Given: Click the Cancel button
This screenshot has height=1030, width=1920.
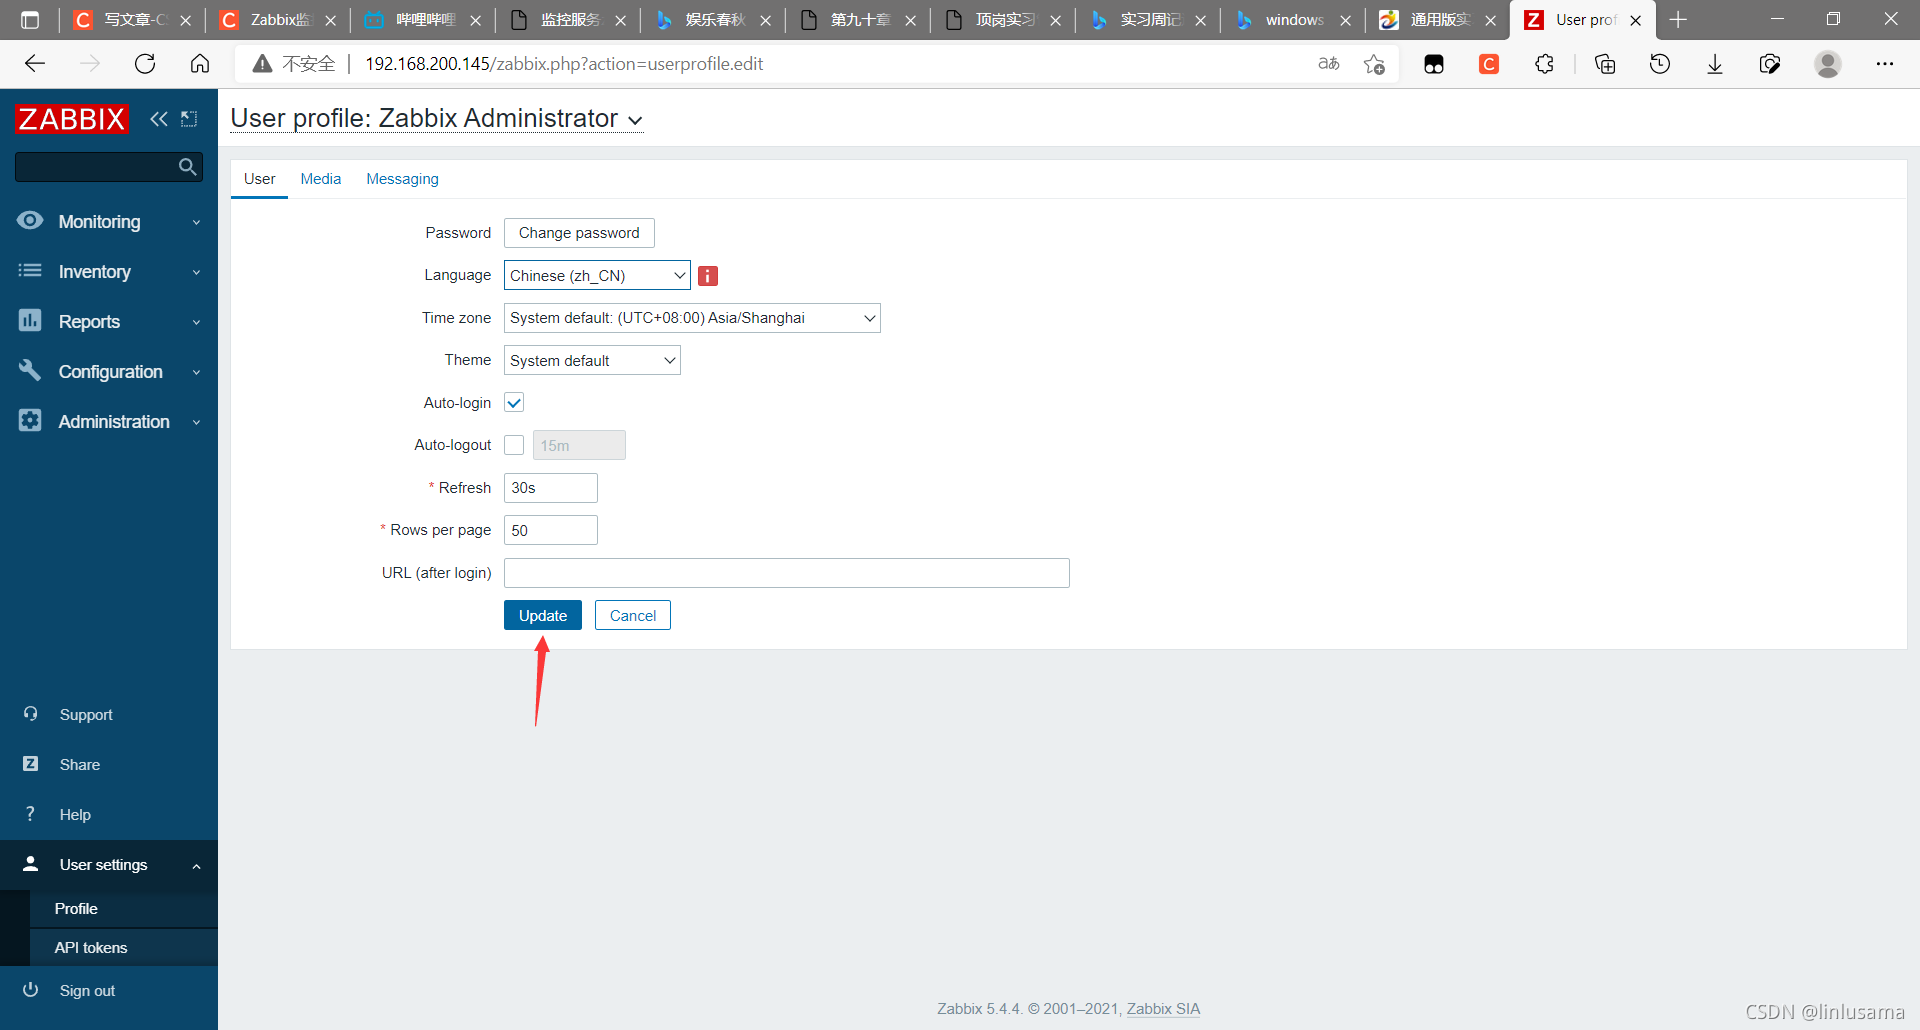Looking at the screenshot, I should 633,615.
